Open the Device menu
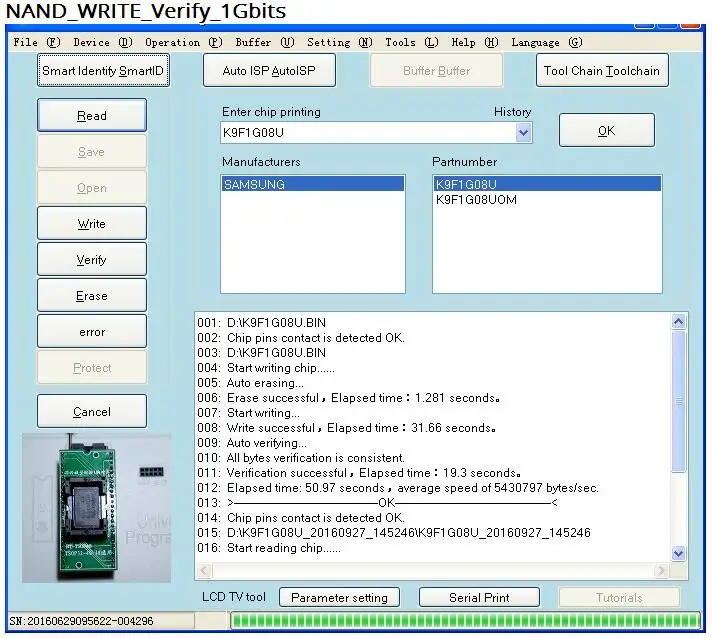 103,42
